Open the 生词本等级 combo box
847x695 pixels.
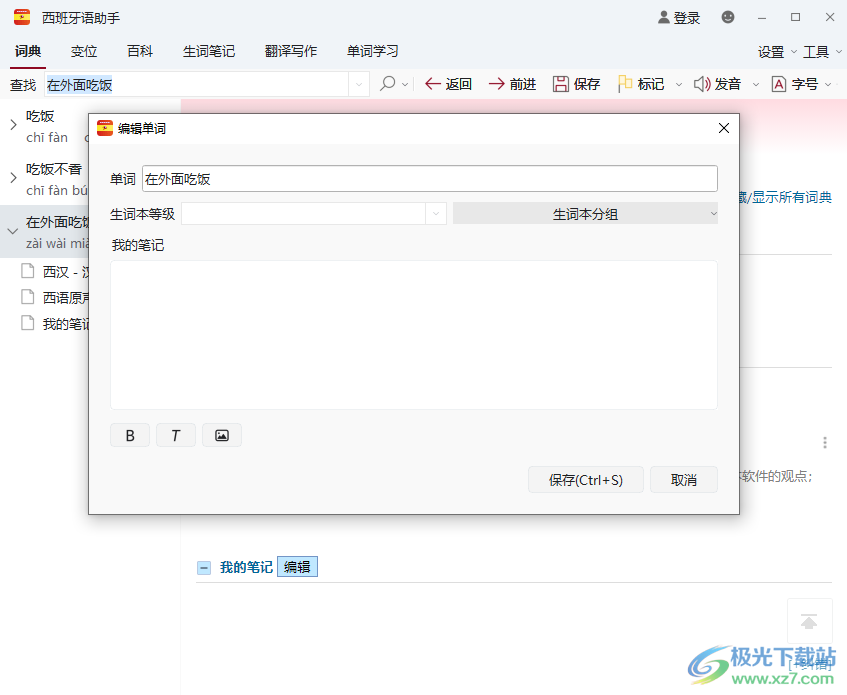pyautogui.click(x=314, y=214)
